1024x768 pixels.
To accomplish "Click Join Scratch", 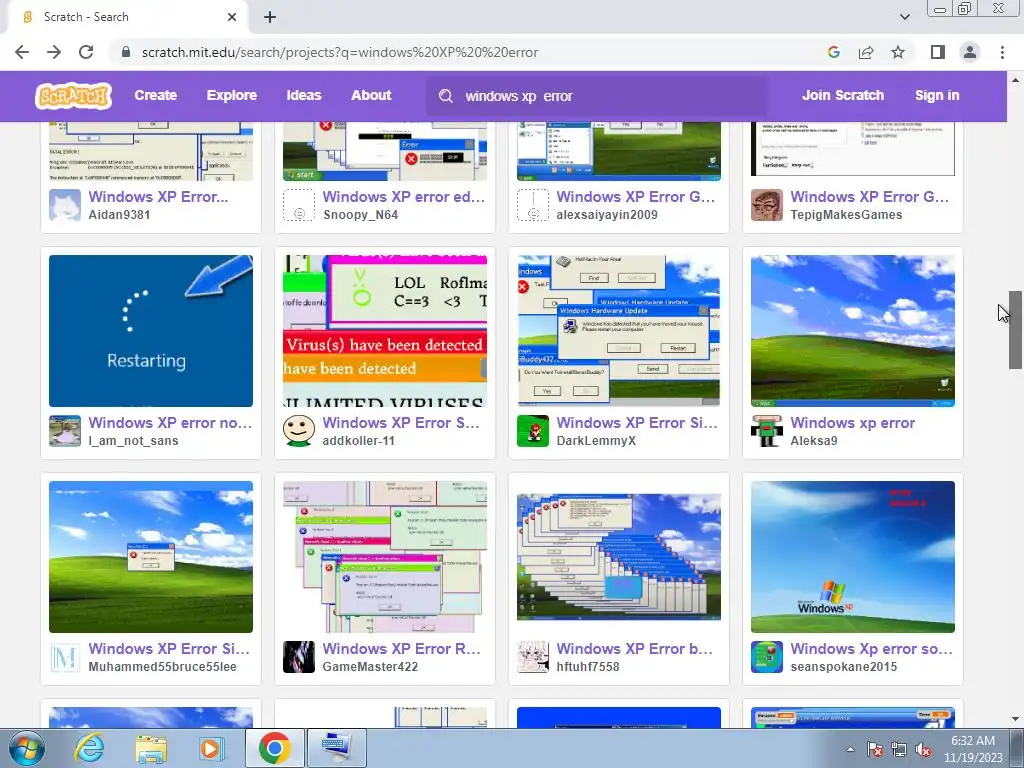I will coord(842,95).
